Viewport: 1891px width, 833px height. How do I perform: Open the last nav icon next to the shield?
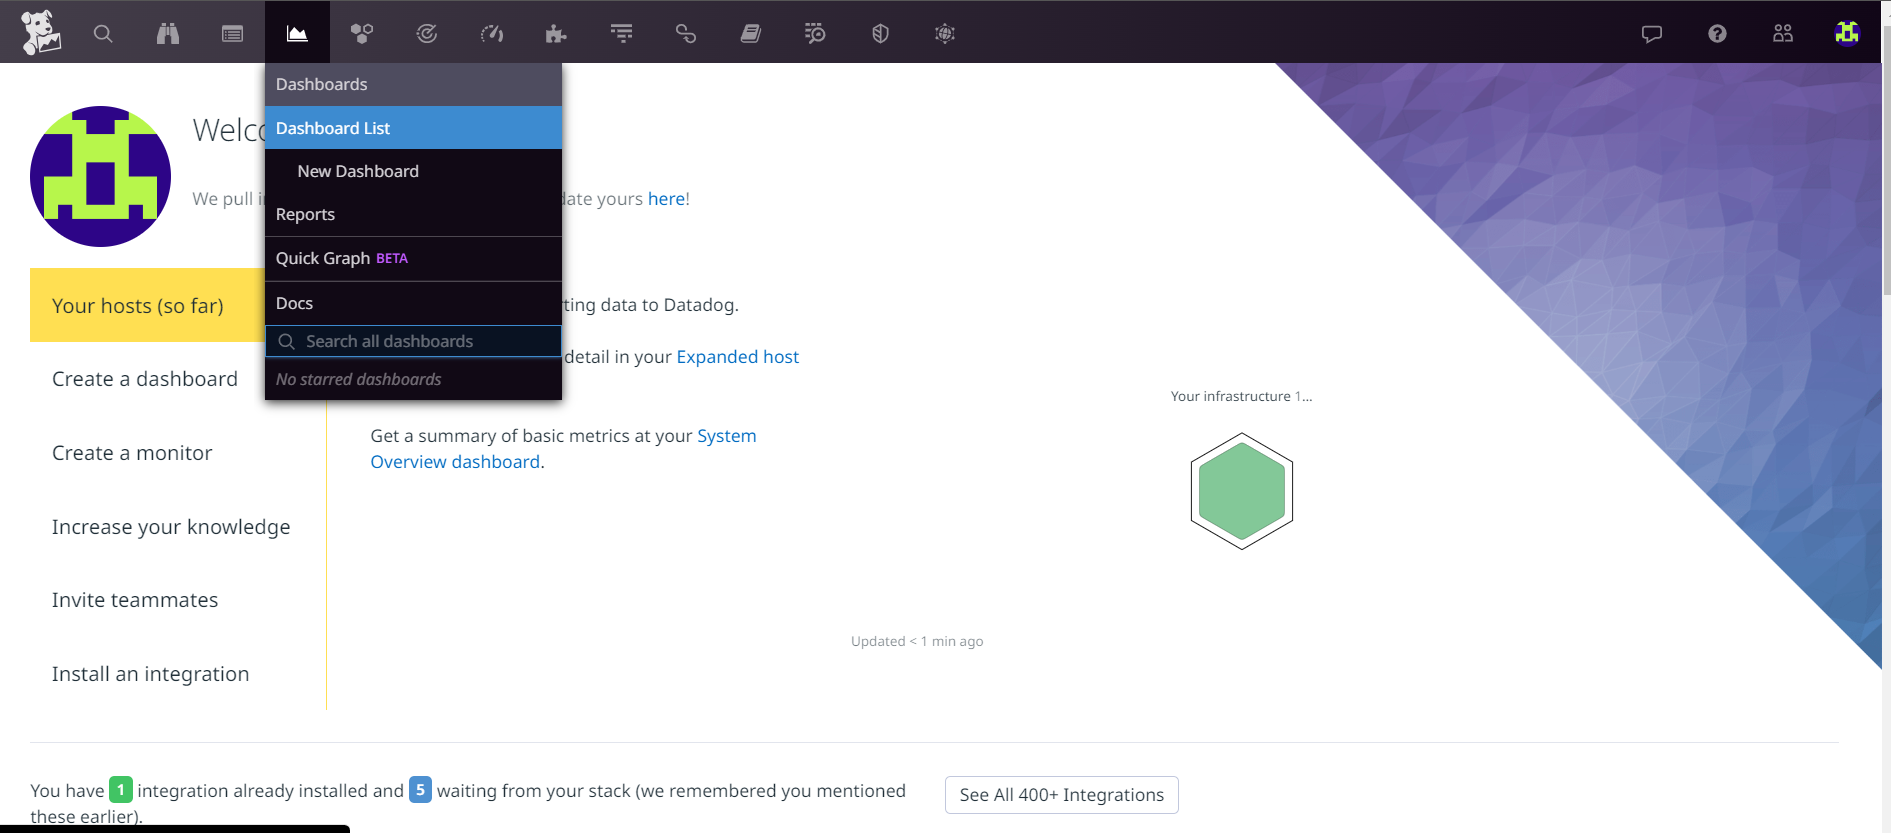click(x=945, y=34)
